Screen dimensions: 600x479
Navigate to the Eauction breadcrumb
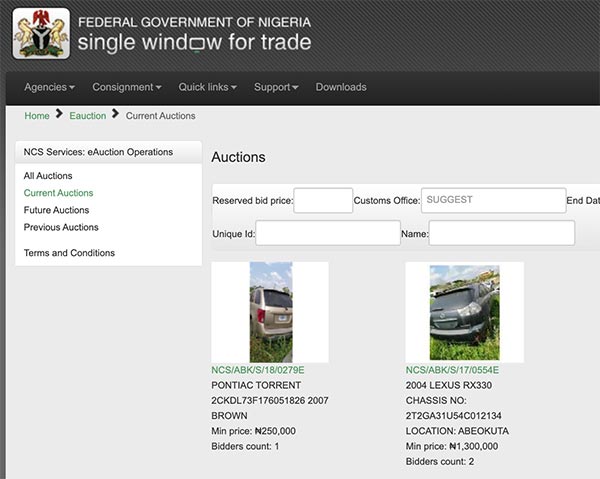[x=88, y=116]
